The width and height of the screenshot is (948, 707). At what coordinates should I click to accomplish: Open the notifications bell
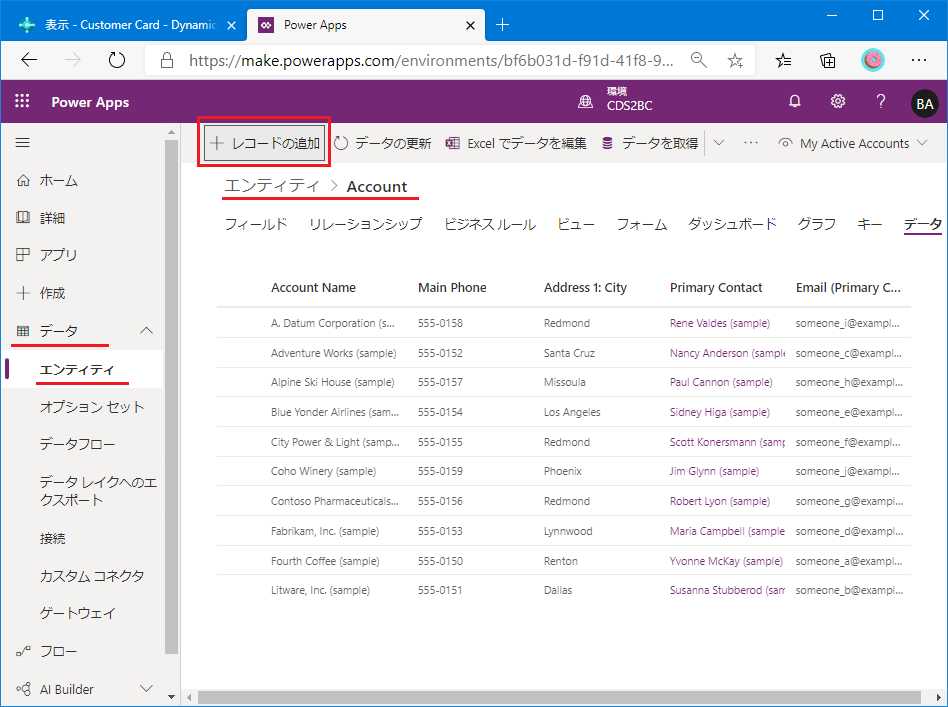click(794, 102)
